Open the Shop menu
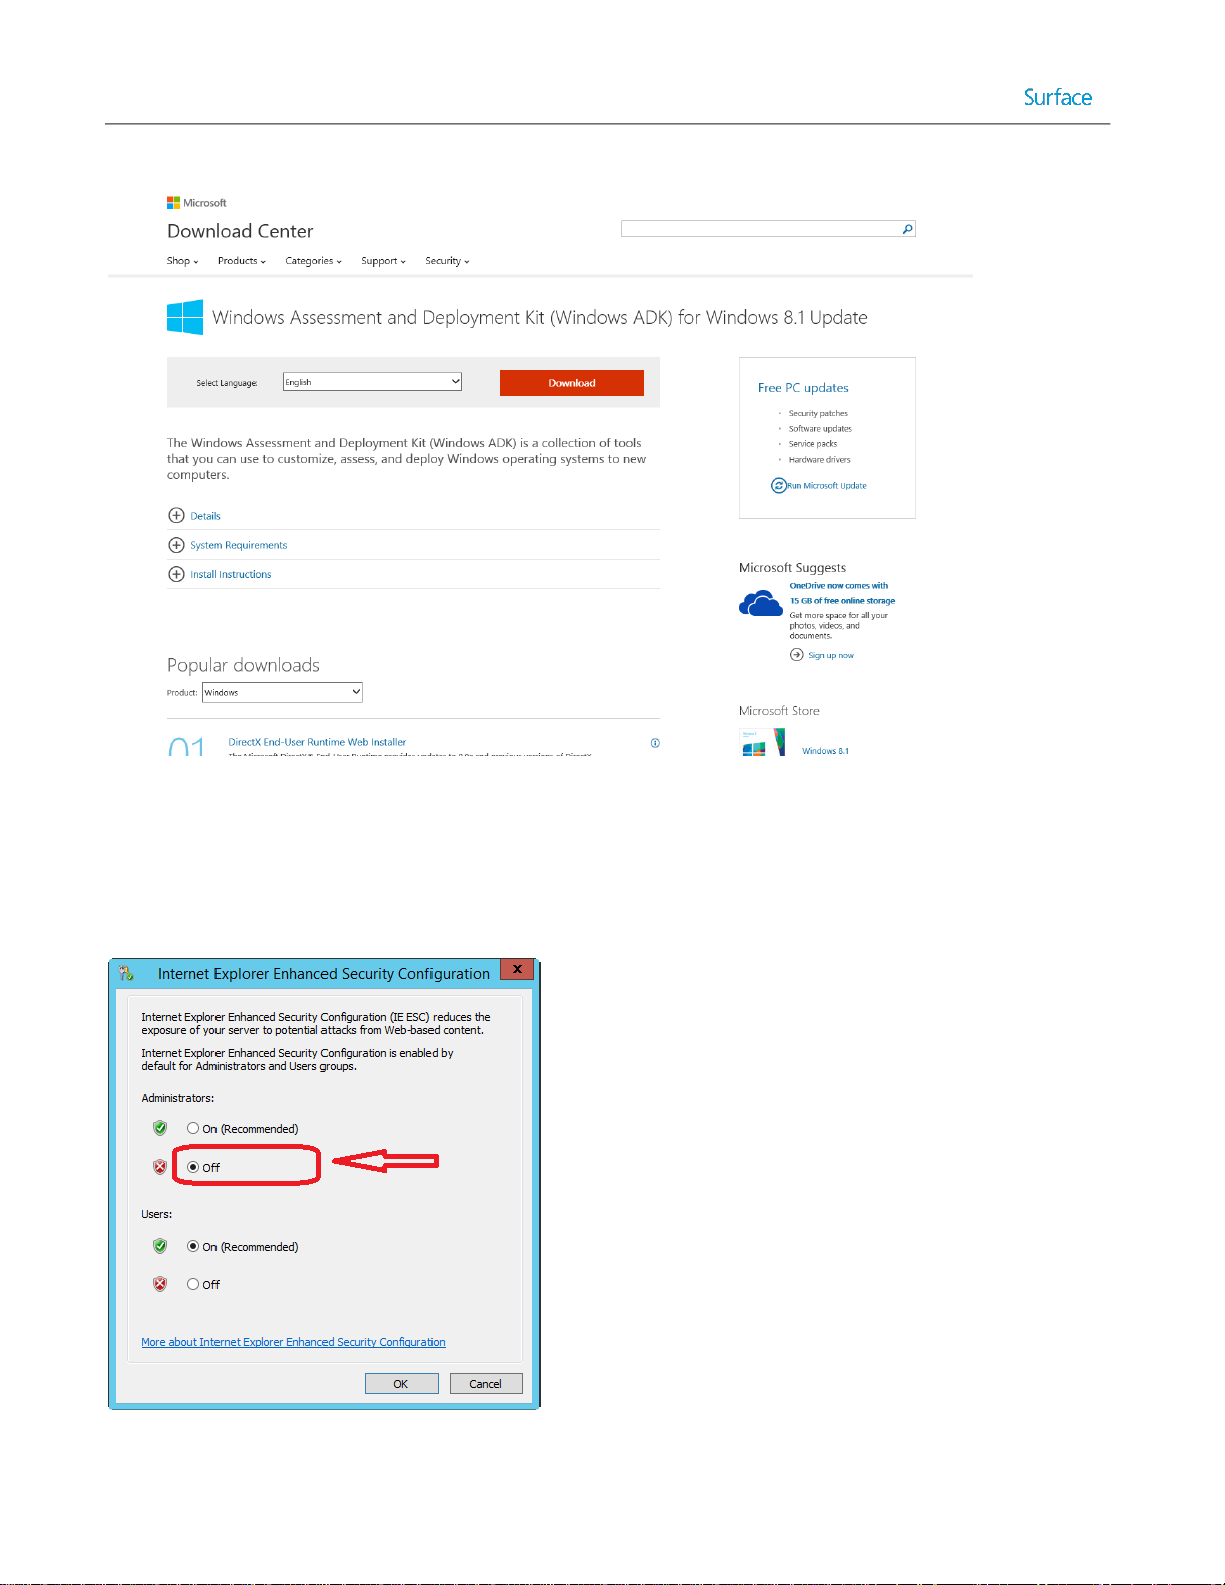Image resolution: width=1225 pixels, height=1585 pixels. click(x=182, y=261)
